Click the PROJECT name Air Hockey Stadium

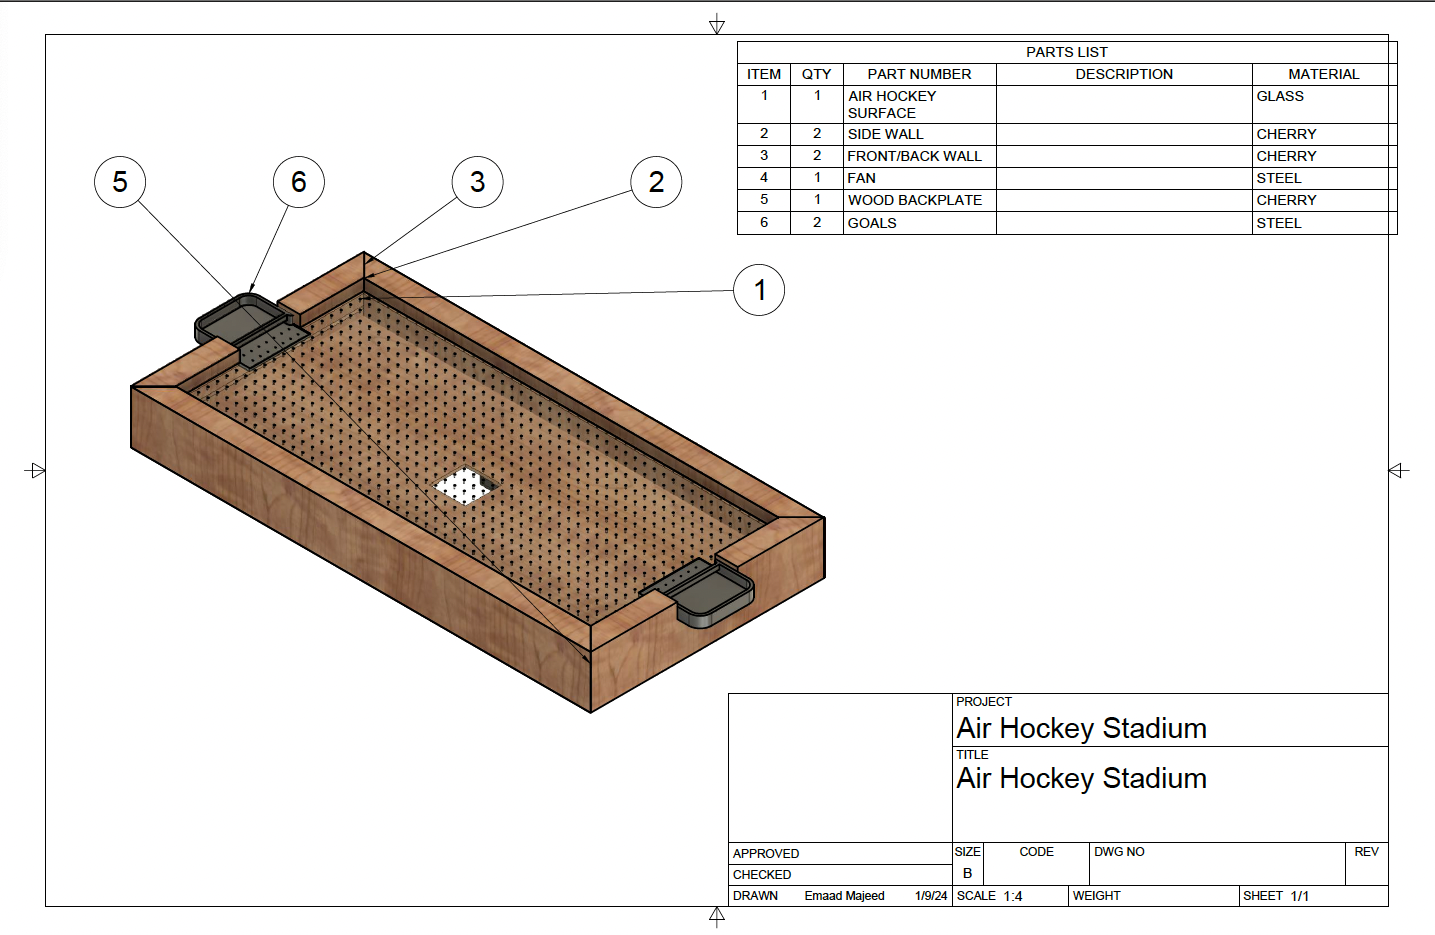(x=1081, y=728)
